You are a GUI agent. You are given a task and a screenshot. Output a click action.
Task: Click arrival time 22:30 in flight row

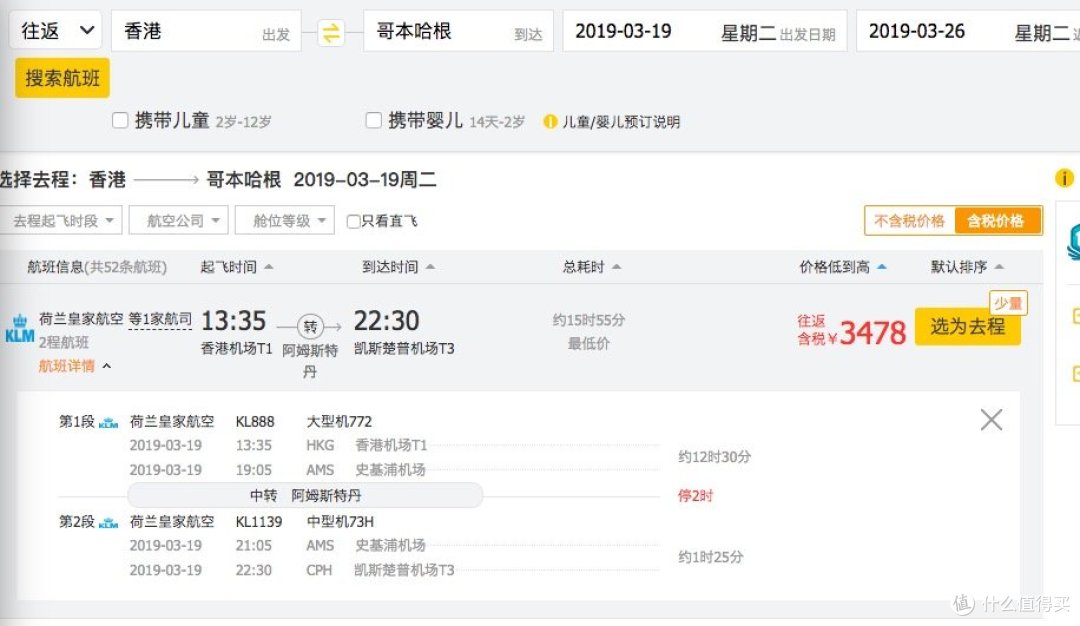(x=386, y=321)
